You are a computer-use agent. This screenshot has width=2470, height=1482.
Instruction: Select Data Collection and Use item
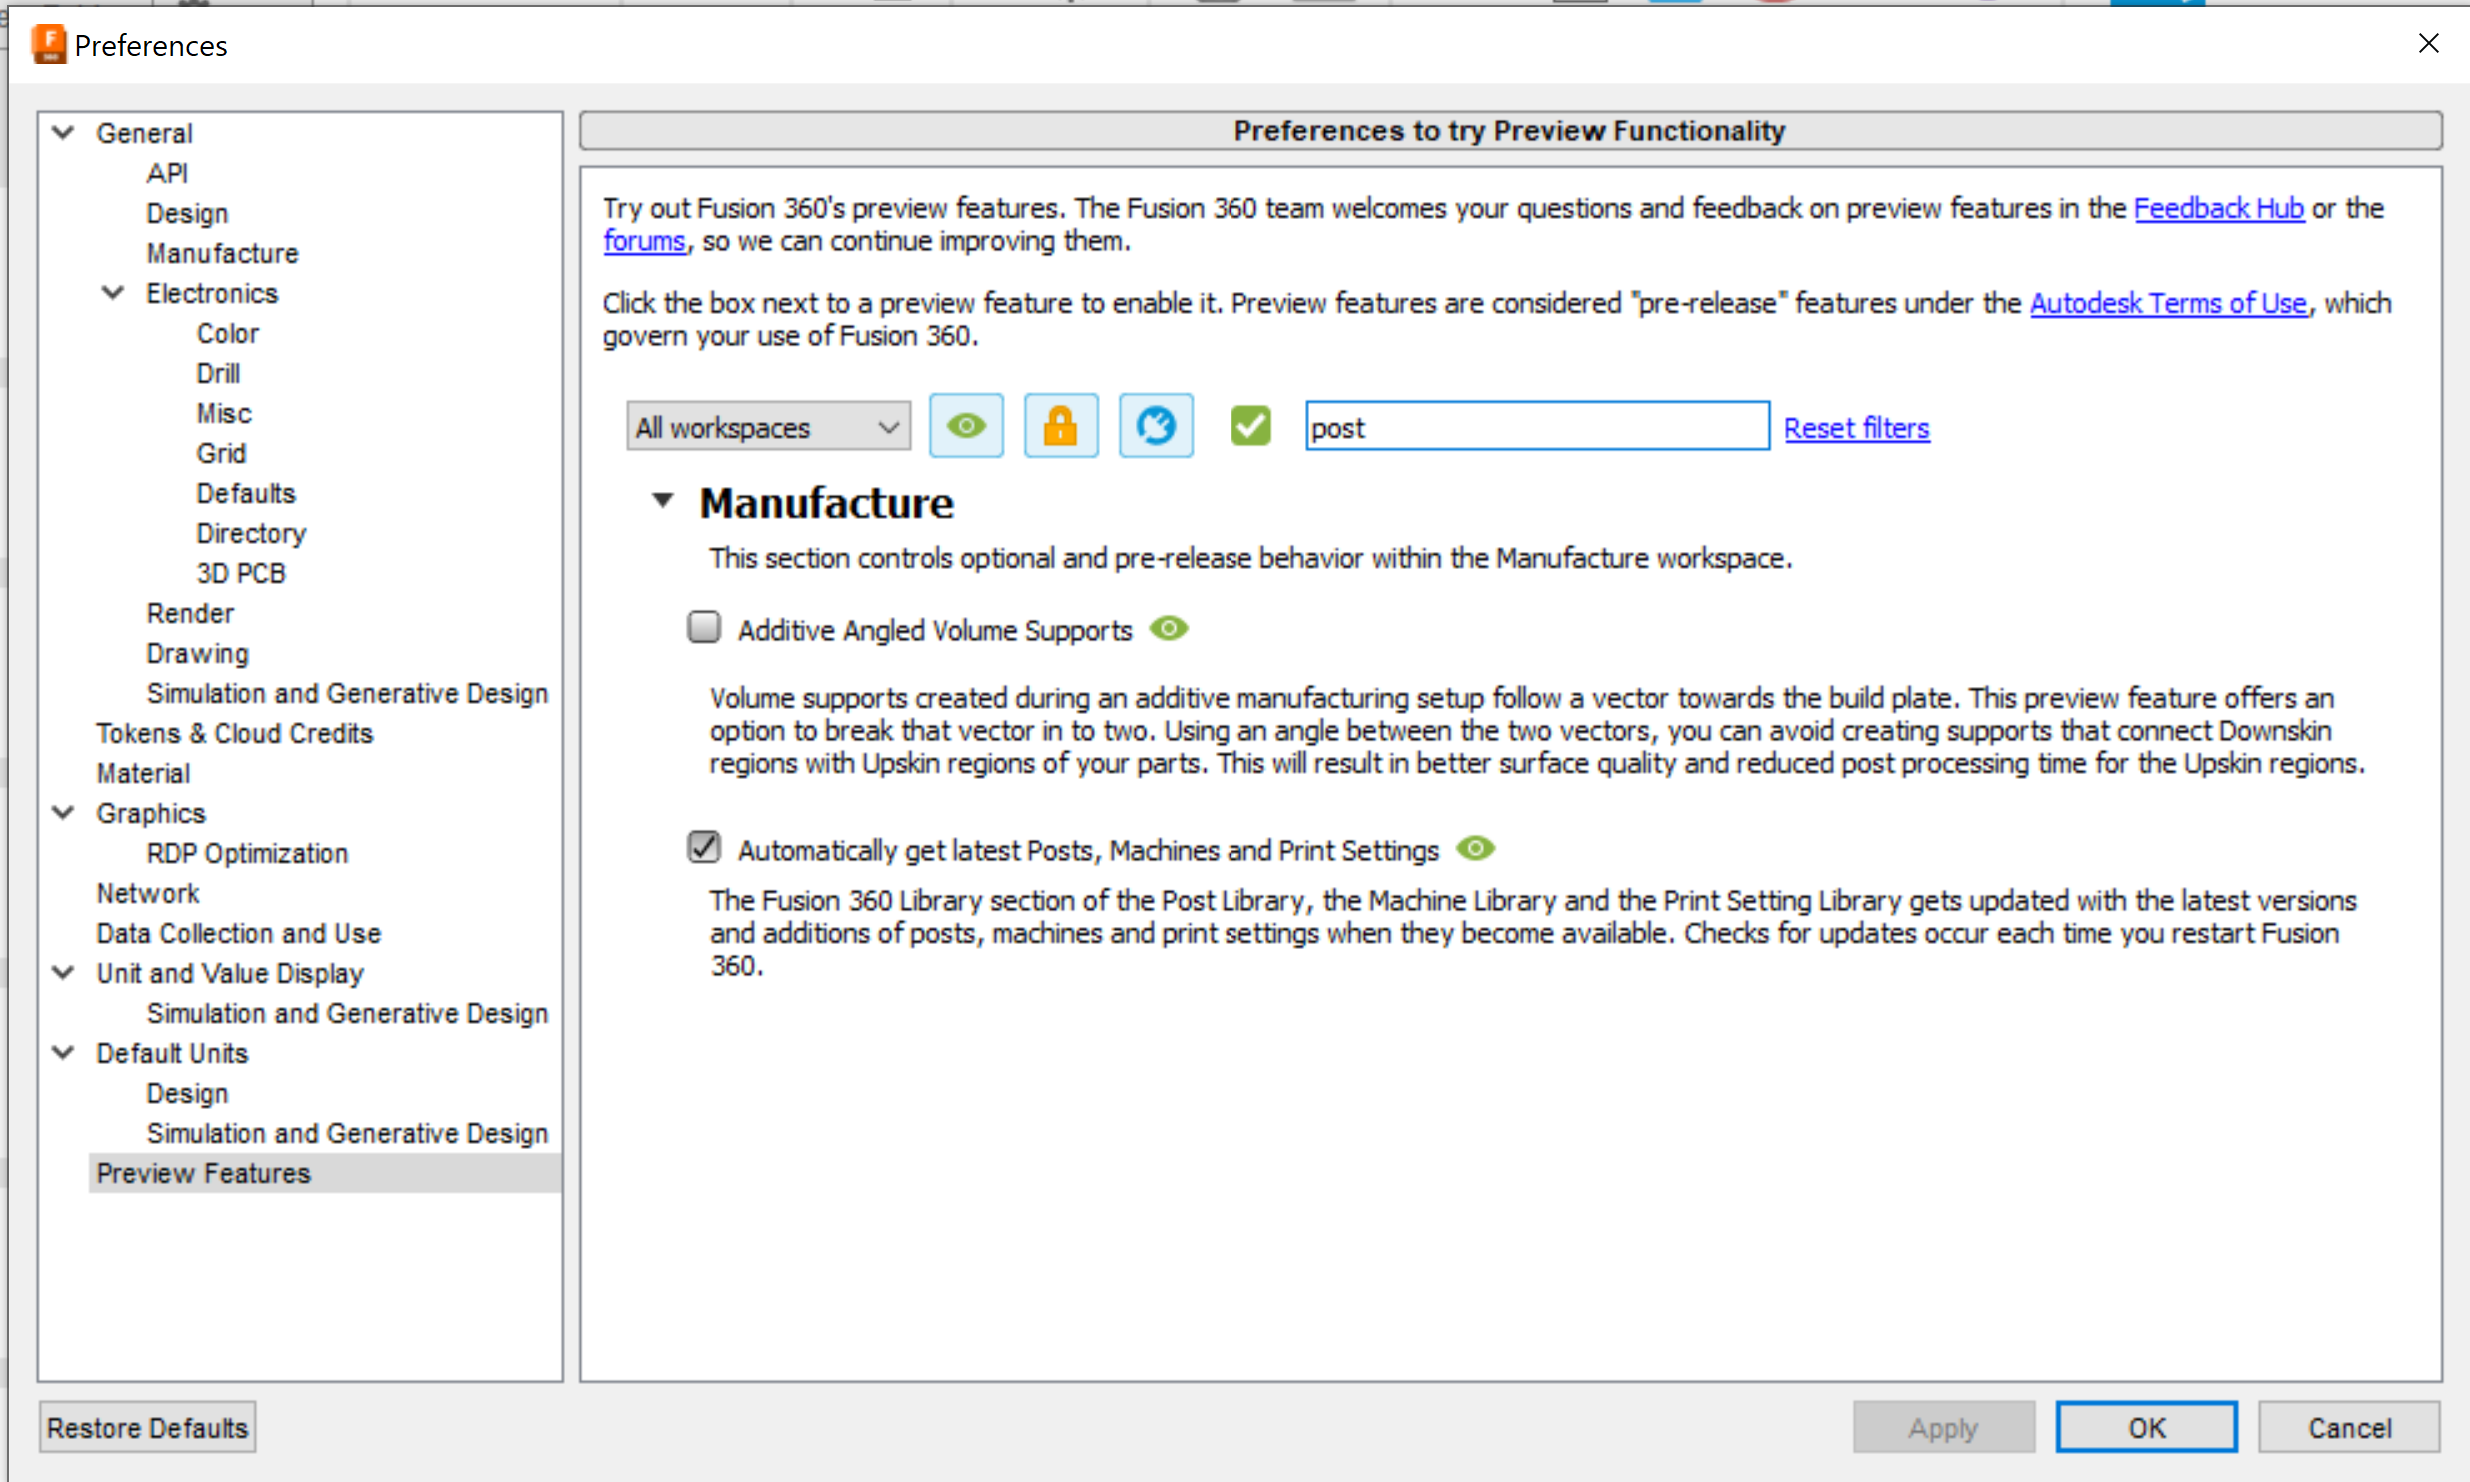[238, 933]
